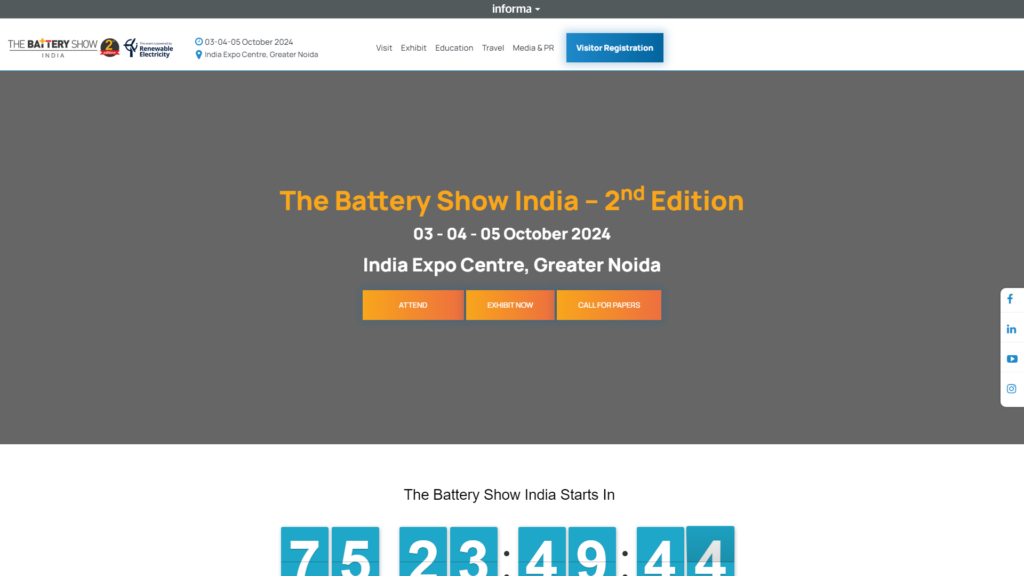Click the header date 03-04-05 October 2024
This screenshot has width=1024, height=576.
[249, 42]
